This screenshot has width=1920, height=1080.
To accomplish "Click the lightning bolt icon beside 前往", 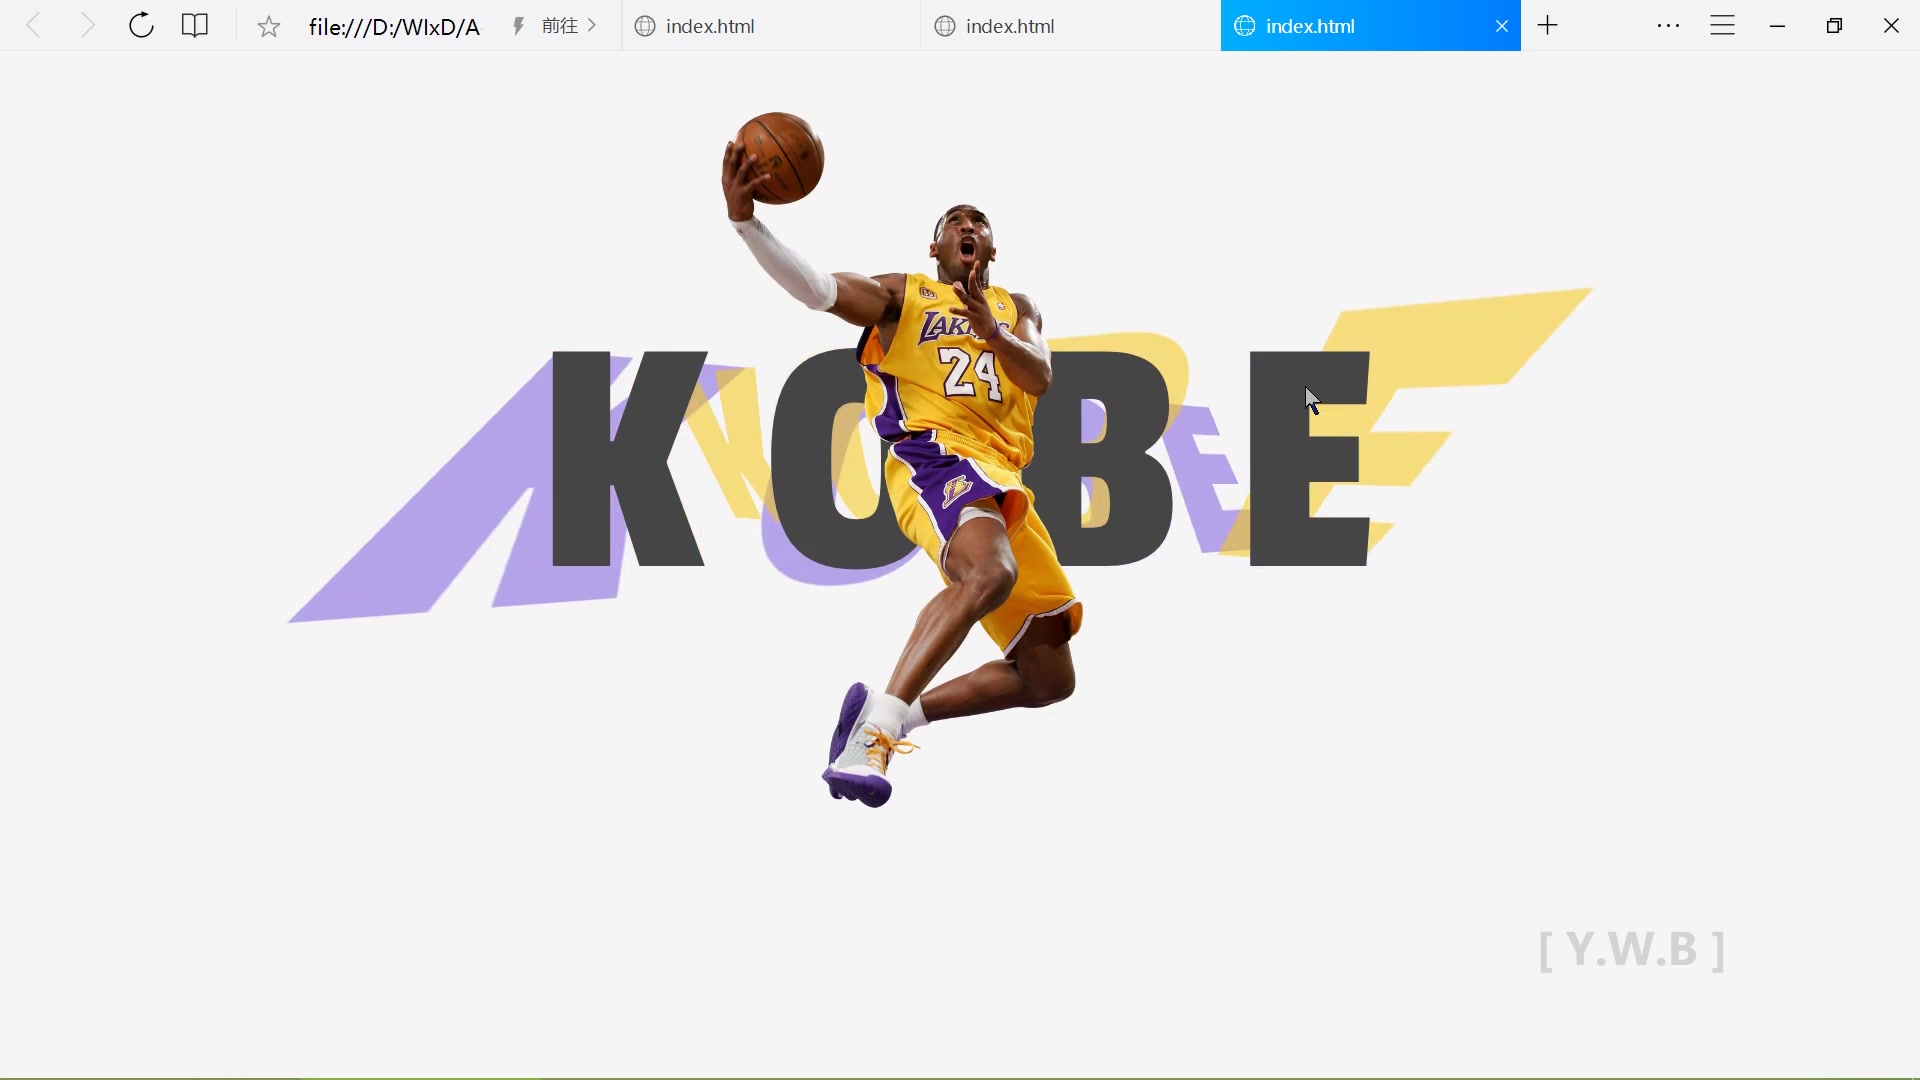I will tap(519, 26).
